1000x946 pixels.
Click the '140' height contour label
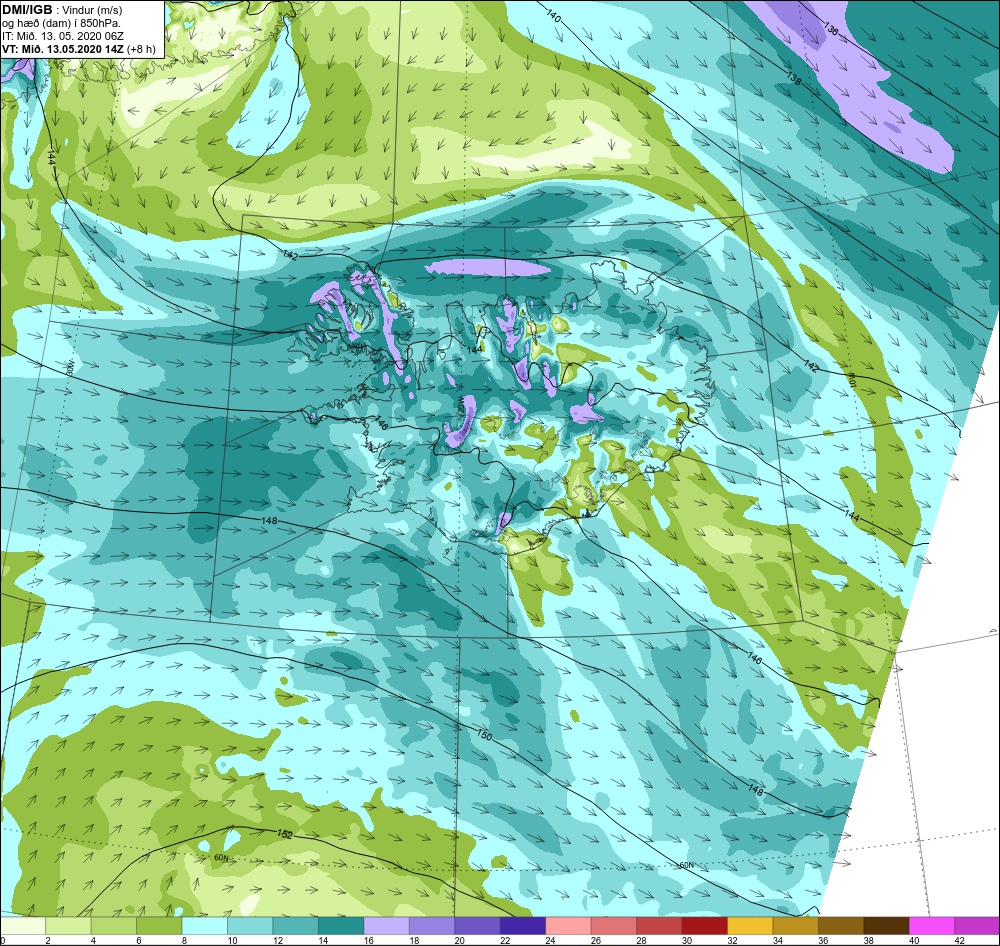553,17
